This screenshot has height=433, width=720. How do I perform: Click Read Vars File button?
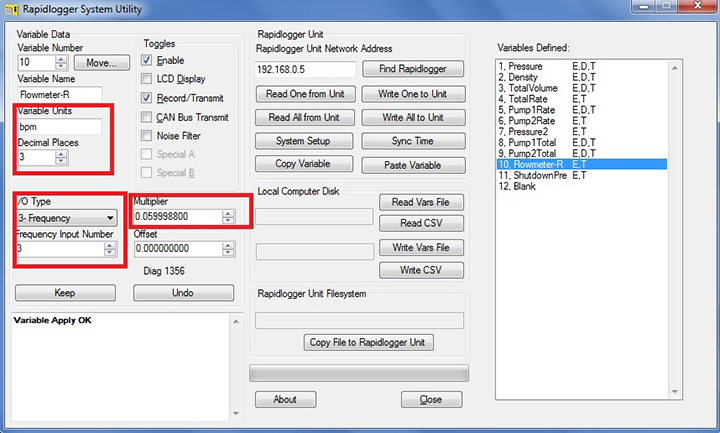(x=421, y=202)
